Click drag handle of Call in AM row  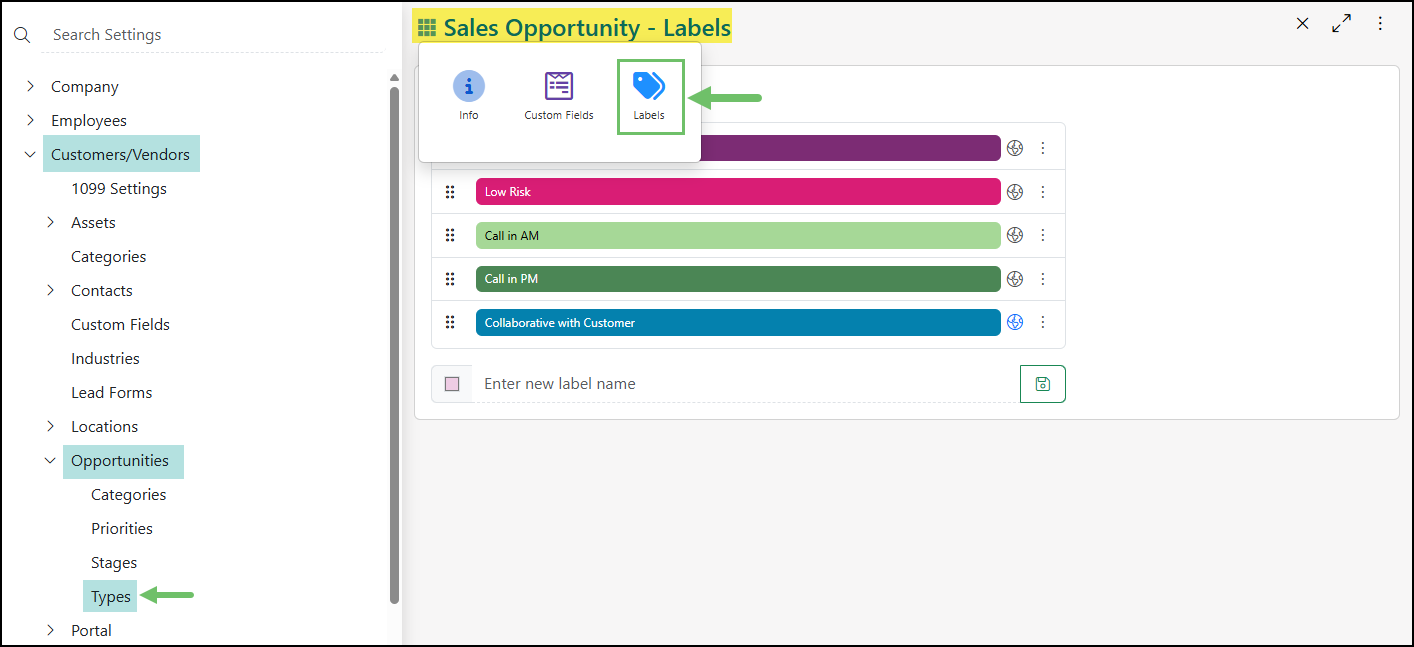(450, 236)
